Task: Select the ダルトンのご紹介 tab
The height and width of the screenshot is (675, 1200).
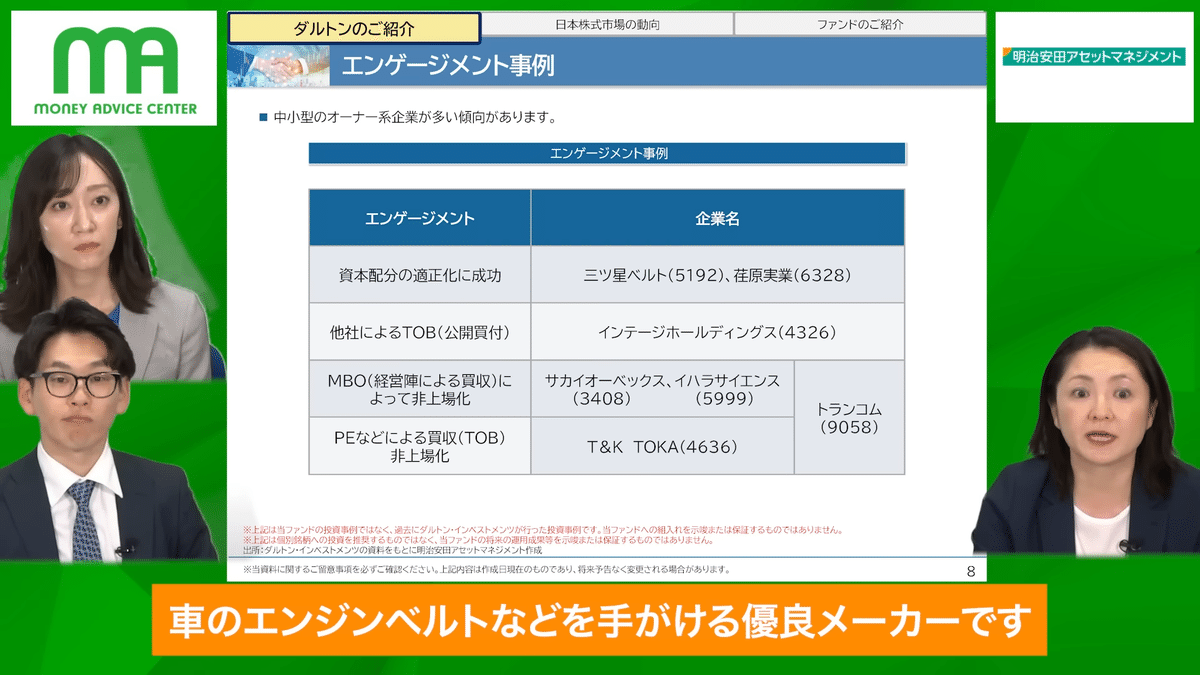Action: (x=355, y=28)
